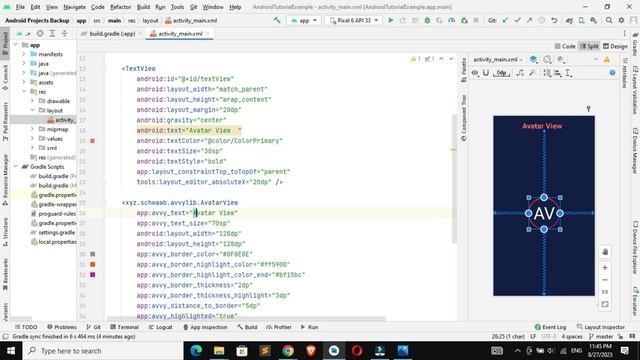Image resolution: width=640 pixels, height=360 pixels.
Task: Open the Refactor menu
Action: (121, 7)
